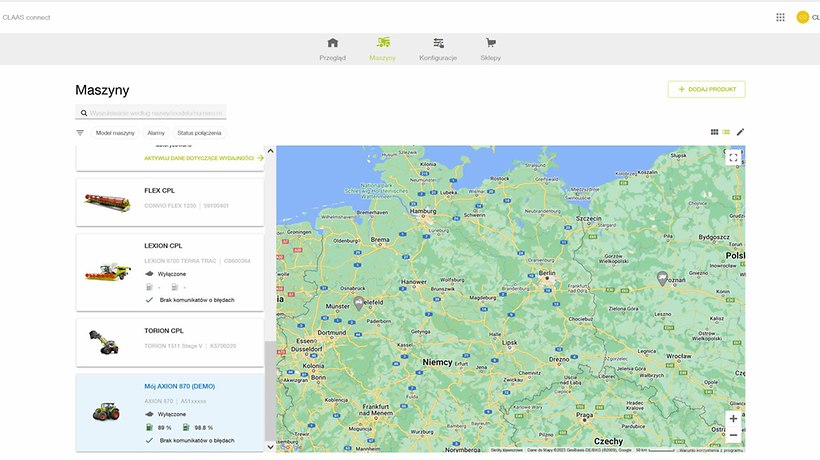
Task: Zoom in on the map
Action: (733, 419)
